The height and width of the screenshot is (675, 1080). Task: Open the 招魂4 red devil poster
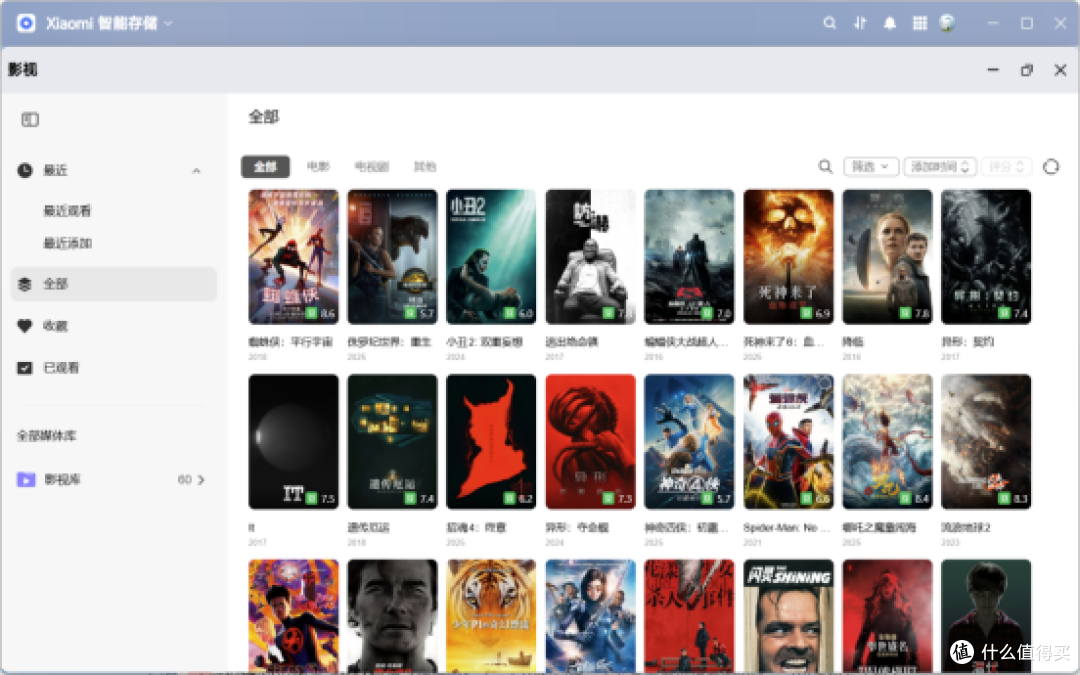click(x=491, y=442)
